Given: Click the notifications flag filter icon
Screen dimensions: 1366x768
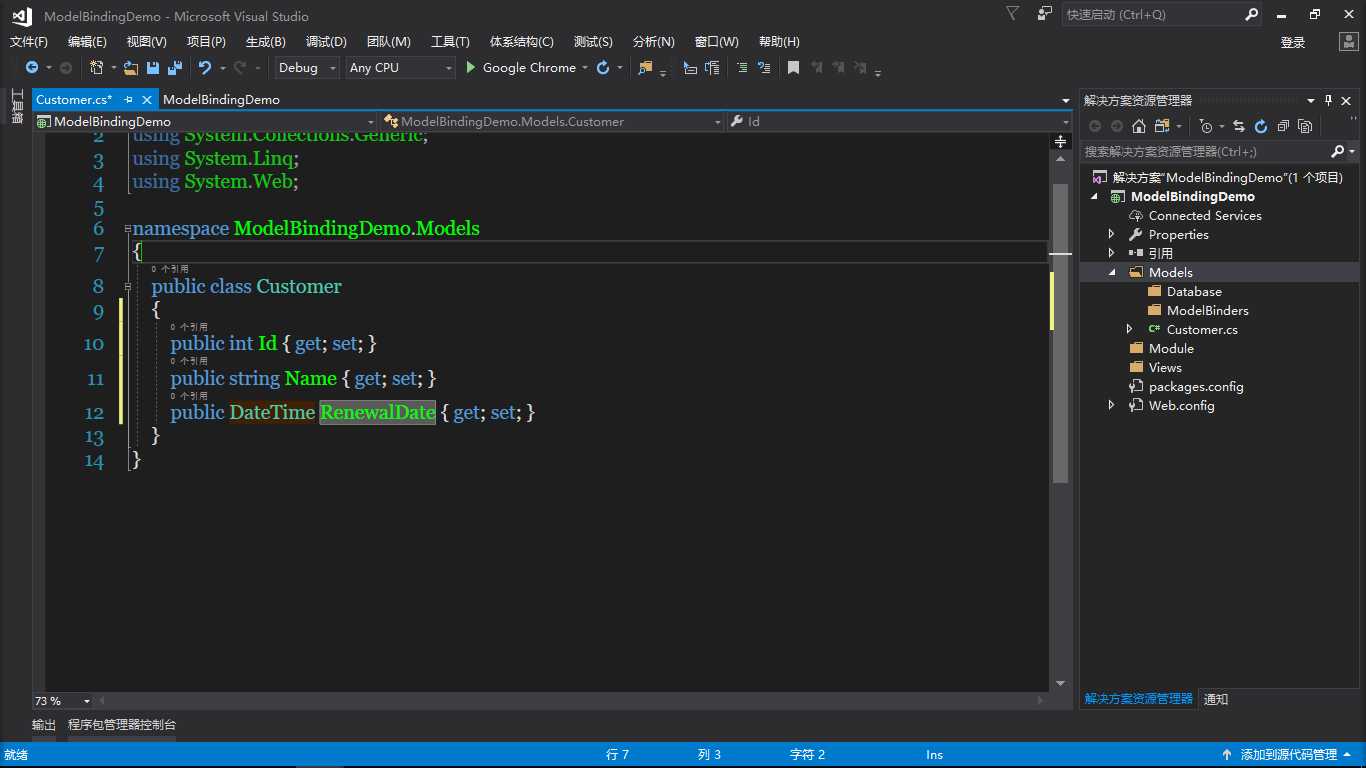Looking at the screenshot, I should point(1013,14).
